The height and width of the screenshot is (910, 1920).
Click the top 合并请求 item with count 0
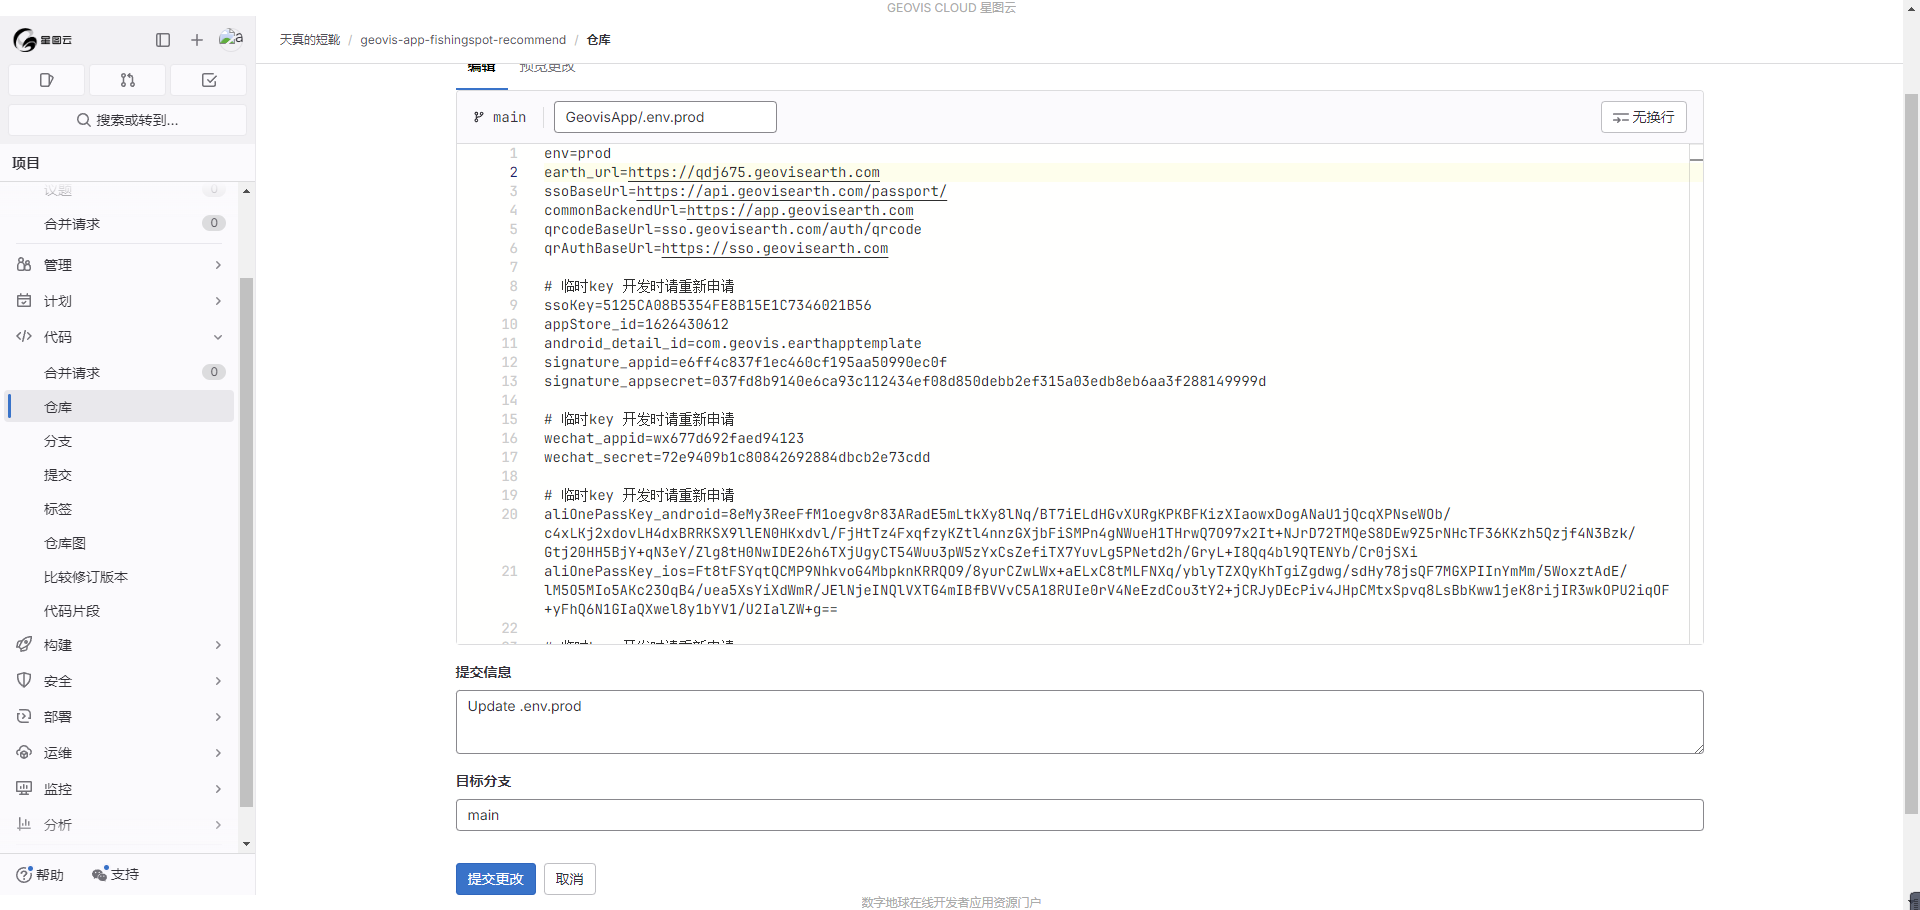[120, 224]
